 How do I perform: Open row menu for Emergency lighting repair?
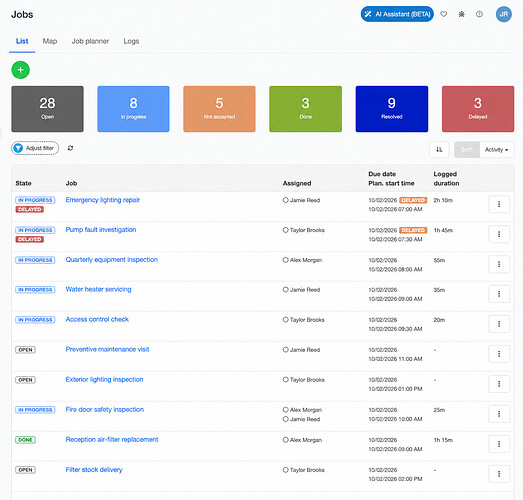499,204
